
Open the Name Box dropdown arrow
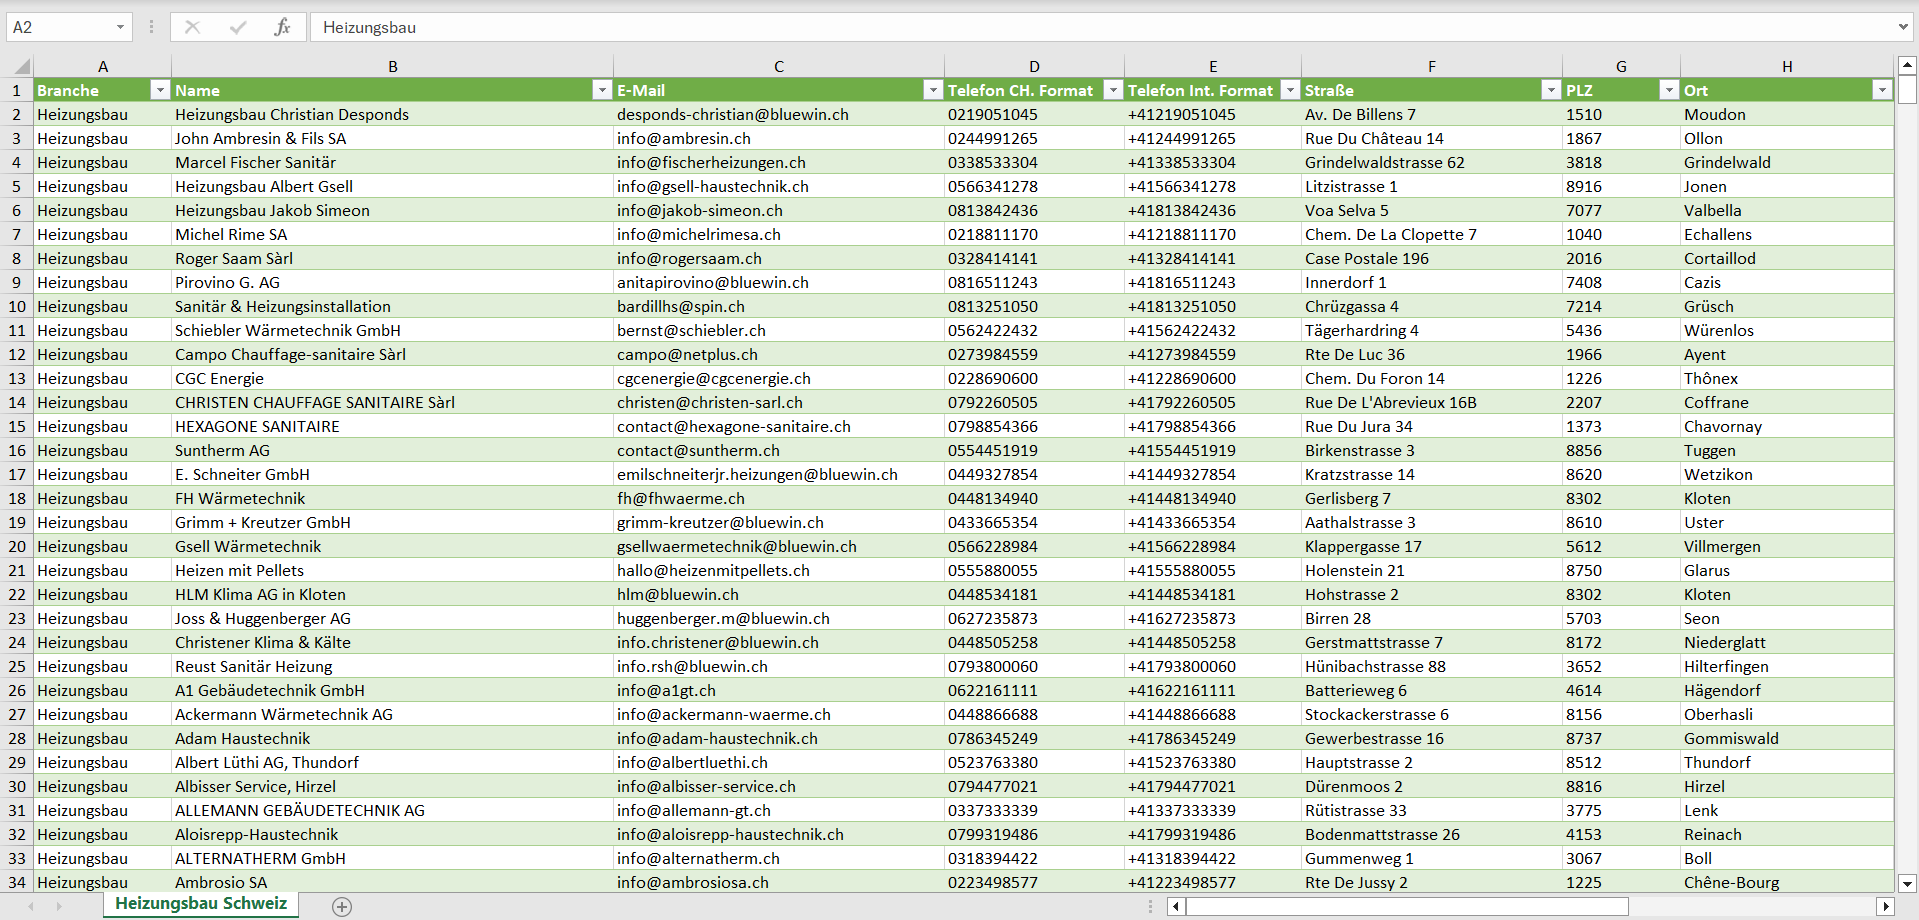point(120,27)
